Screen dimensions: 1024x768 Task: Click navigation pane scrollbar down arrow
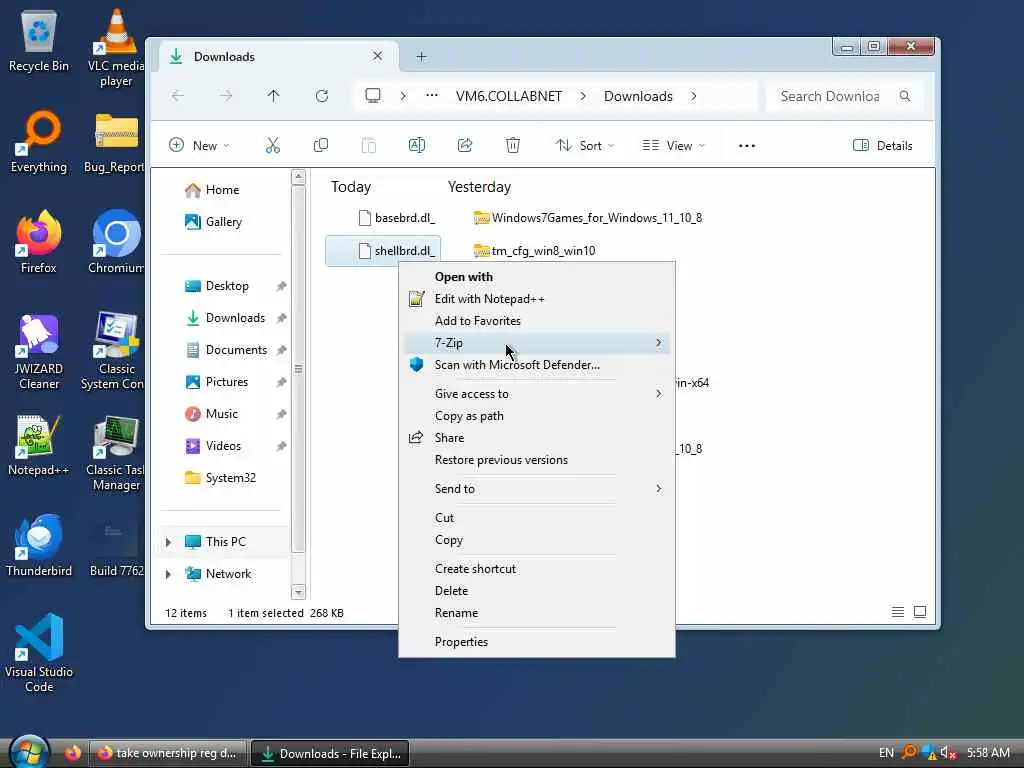(x=298, y=592)
